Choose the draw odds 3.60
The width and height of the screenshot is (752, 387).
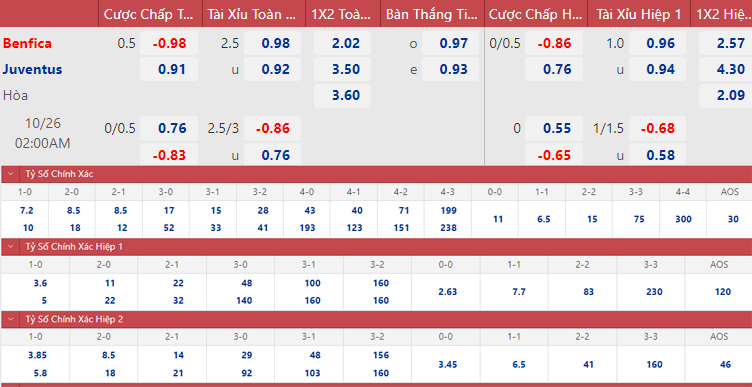click(342, 95)
